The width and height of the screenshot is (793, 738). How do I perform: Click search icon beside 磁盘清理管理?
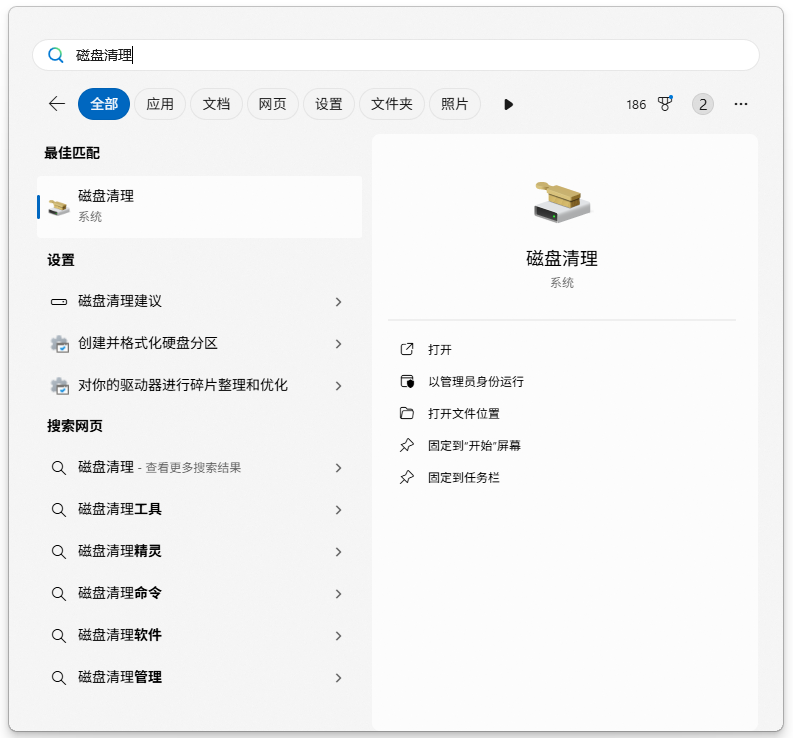59,678
